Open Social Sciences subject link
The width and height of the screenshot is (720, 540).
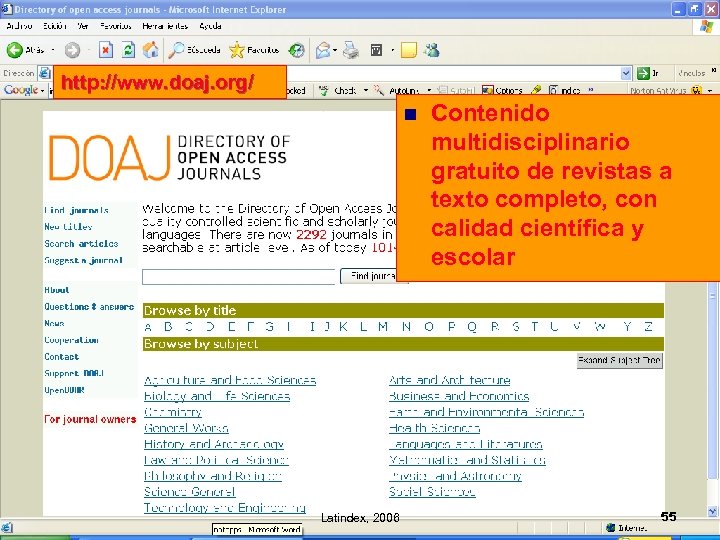[432, 492]
